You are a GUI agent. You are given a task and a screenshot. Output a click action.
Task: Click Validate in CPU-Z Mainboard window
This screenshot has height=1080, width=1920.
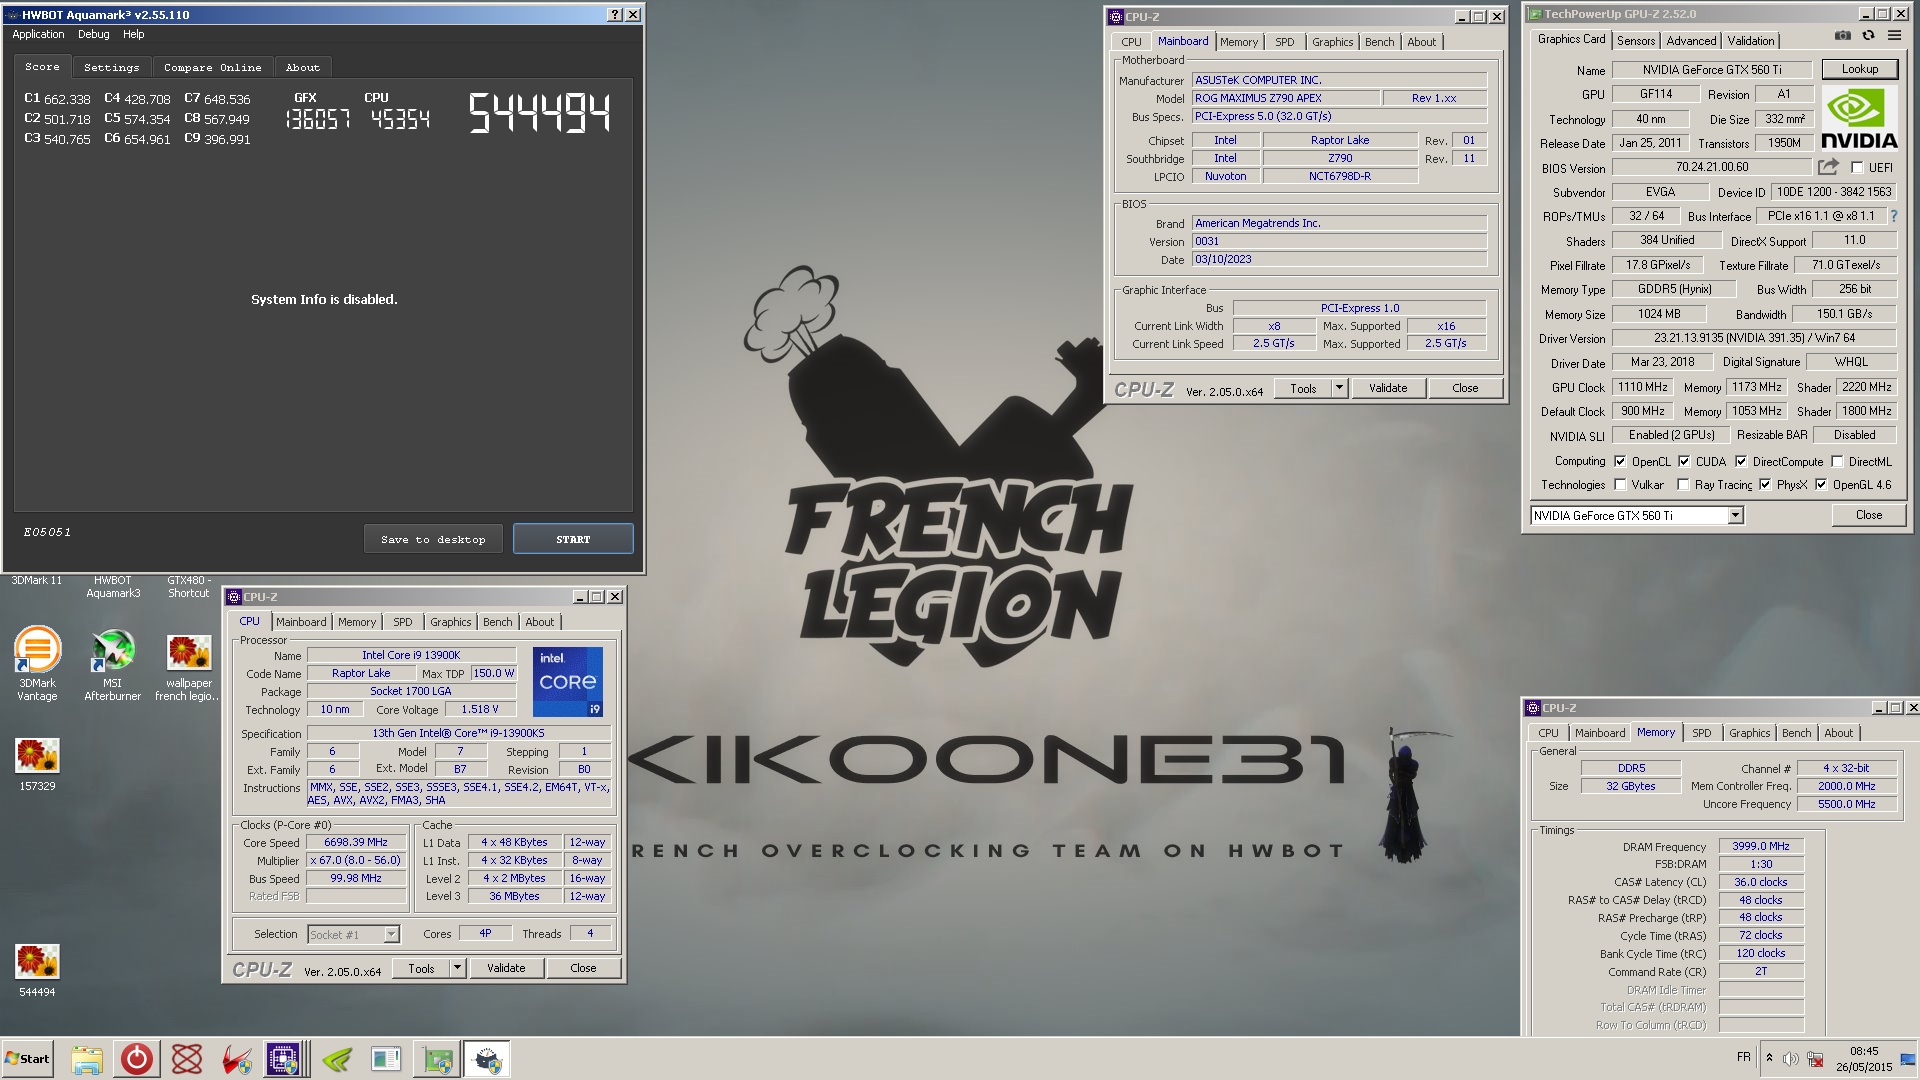point(1387,388)
